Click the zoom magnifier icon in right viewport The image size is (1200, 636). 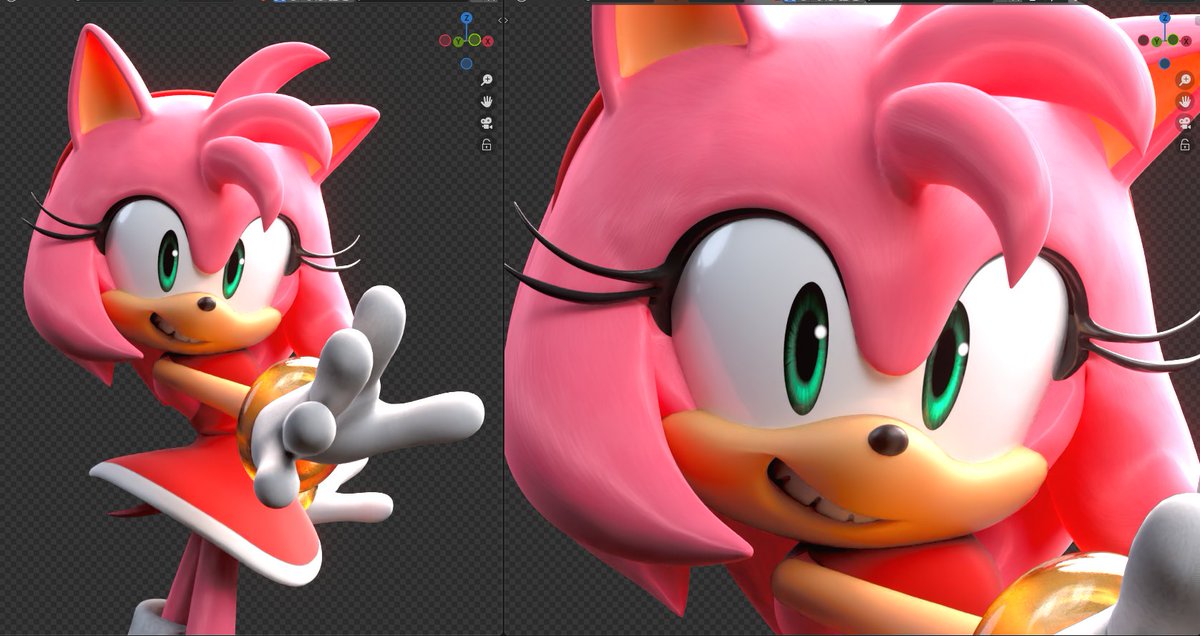pos(1185,80)
